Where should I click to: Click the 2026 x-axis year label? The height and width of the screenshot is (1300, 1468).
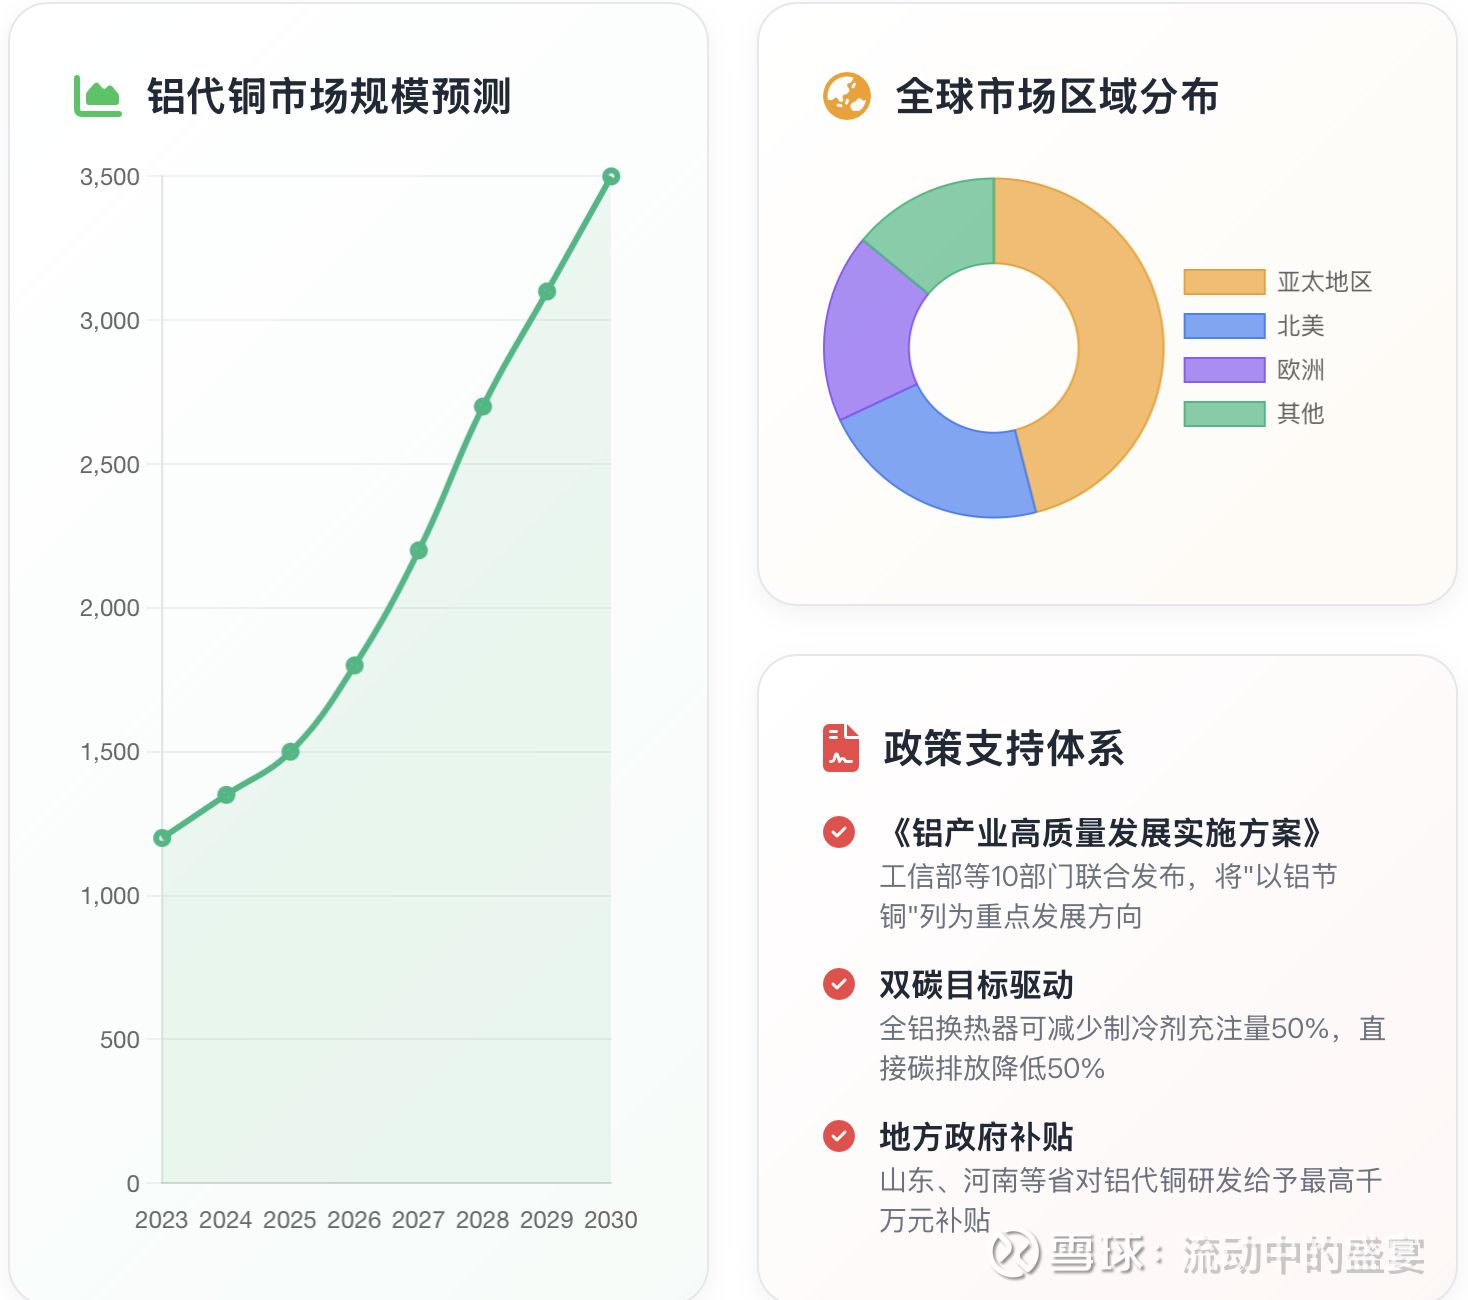(x=354, y=1220)
